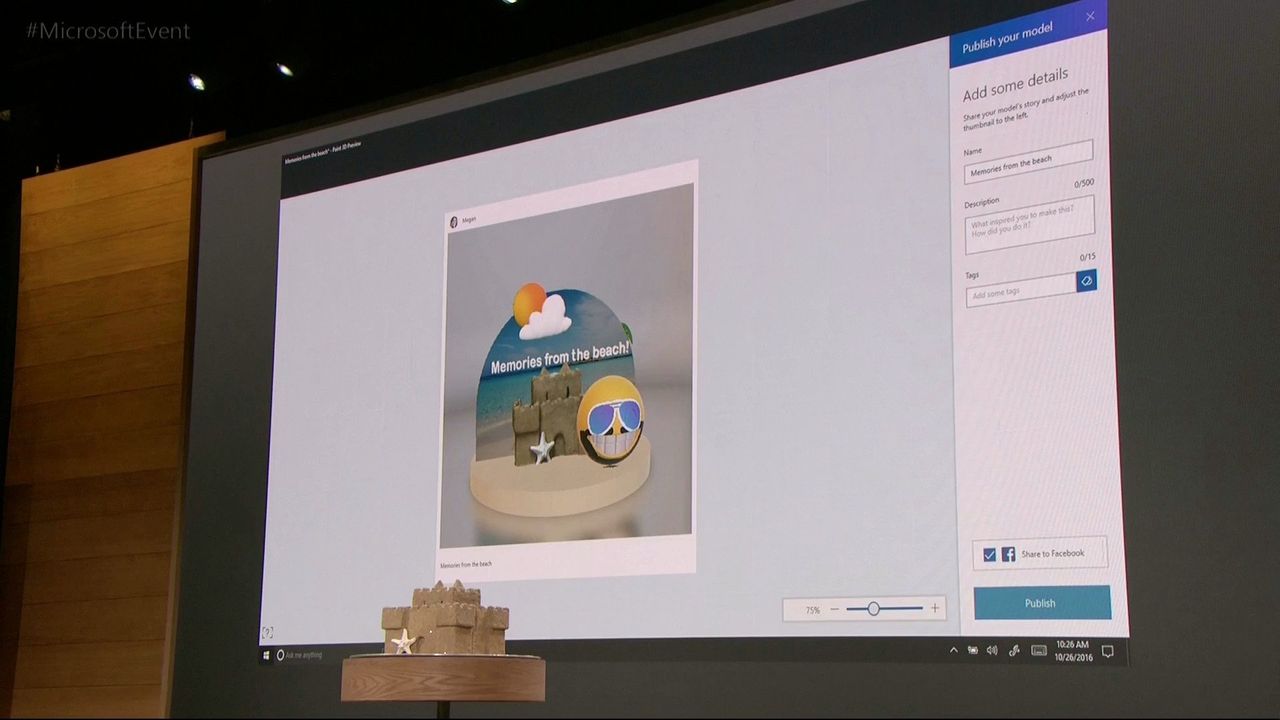The image size is (1280, 720).
Task: Click the 'Add some tags' field
Action: point(1021,290)
